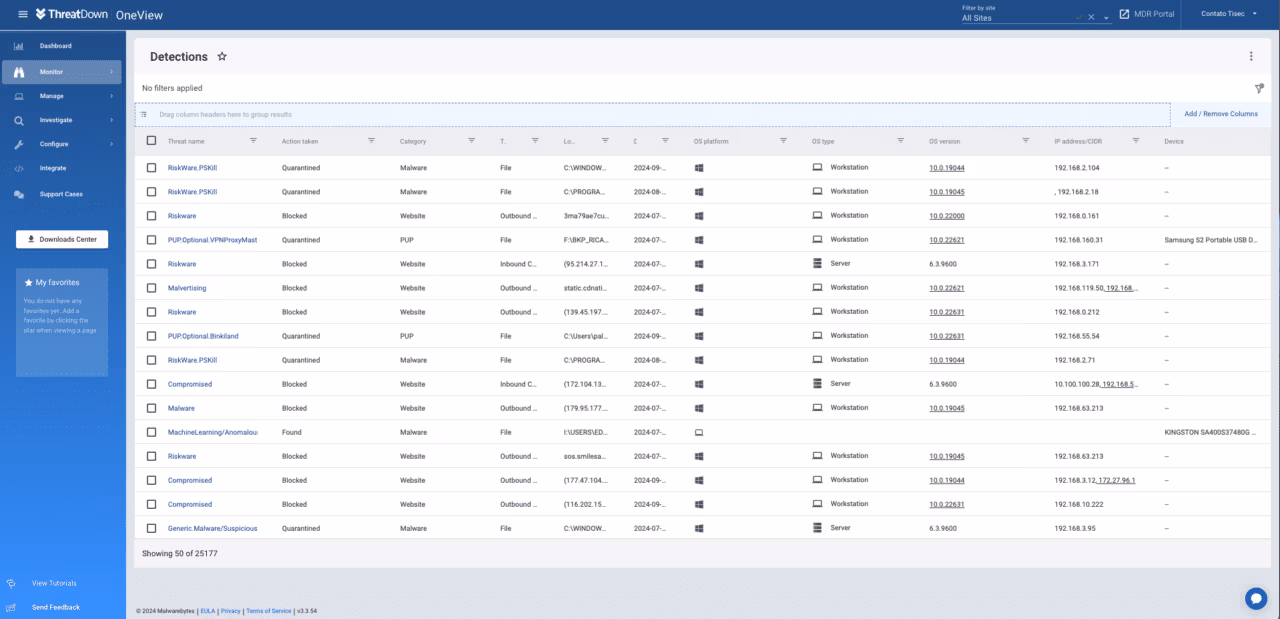Click the Add / Remove Columns link

coord(1221,114)
